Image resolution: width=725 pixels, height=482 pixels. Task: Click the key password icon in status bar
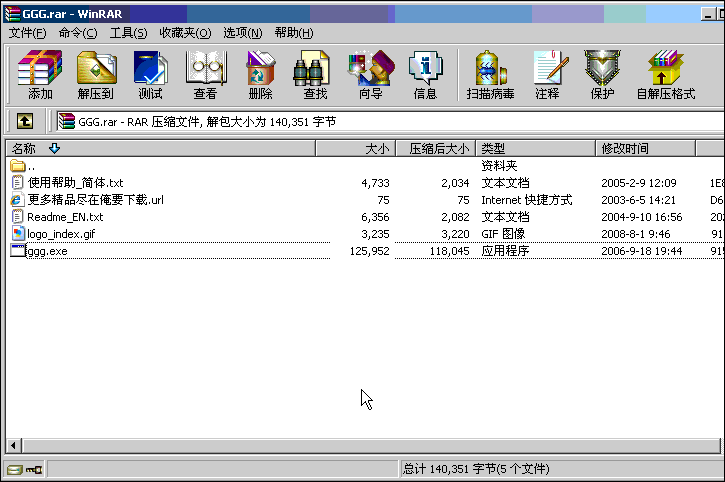pyautogui.click(x=34, y=470)
